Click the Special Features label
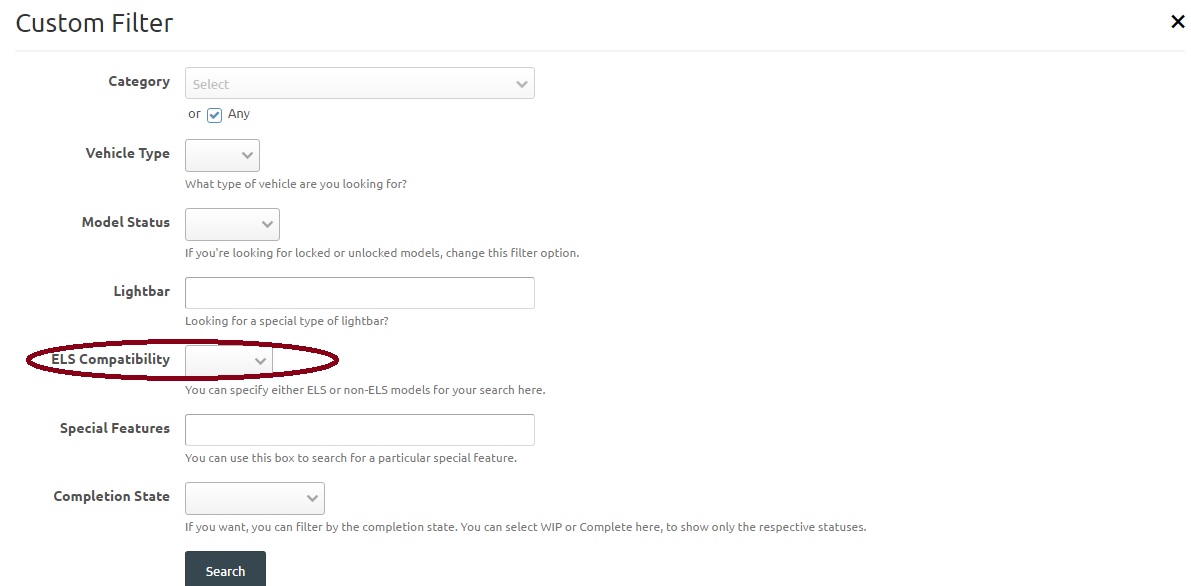 coord(114,429)
